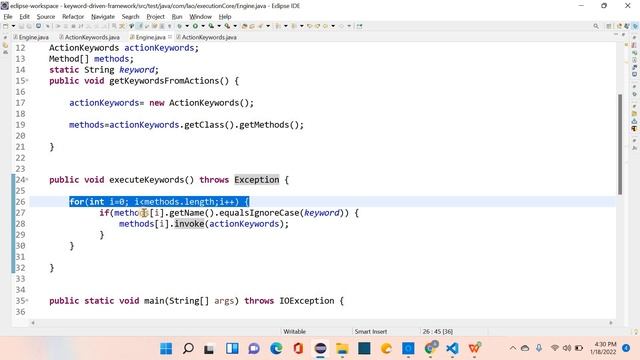Click the 26 : 45 cursor position status
The height and width of the screenshot is (360, 640).
point(438,331)
